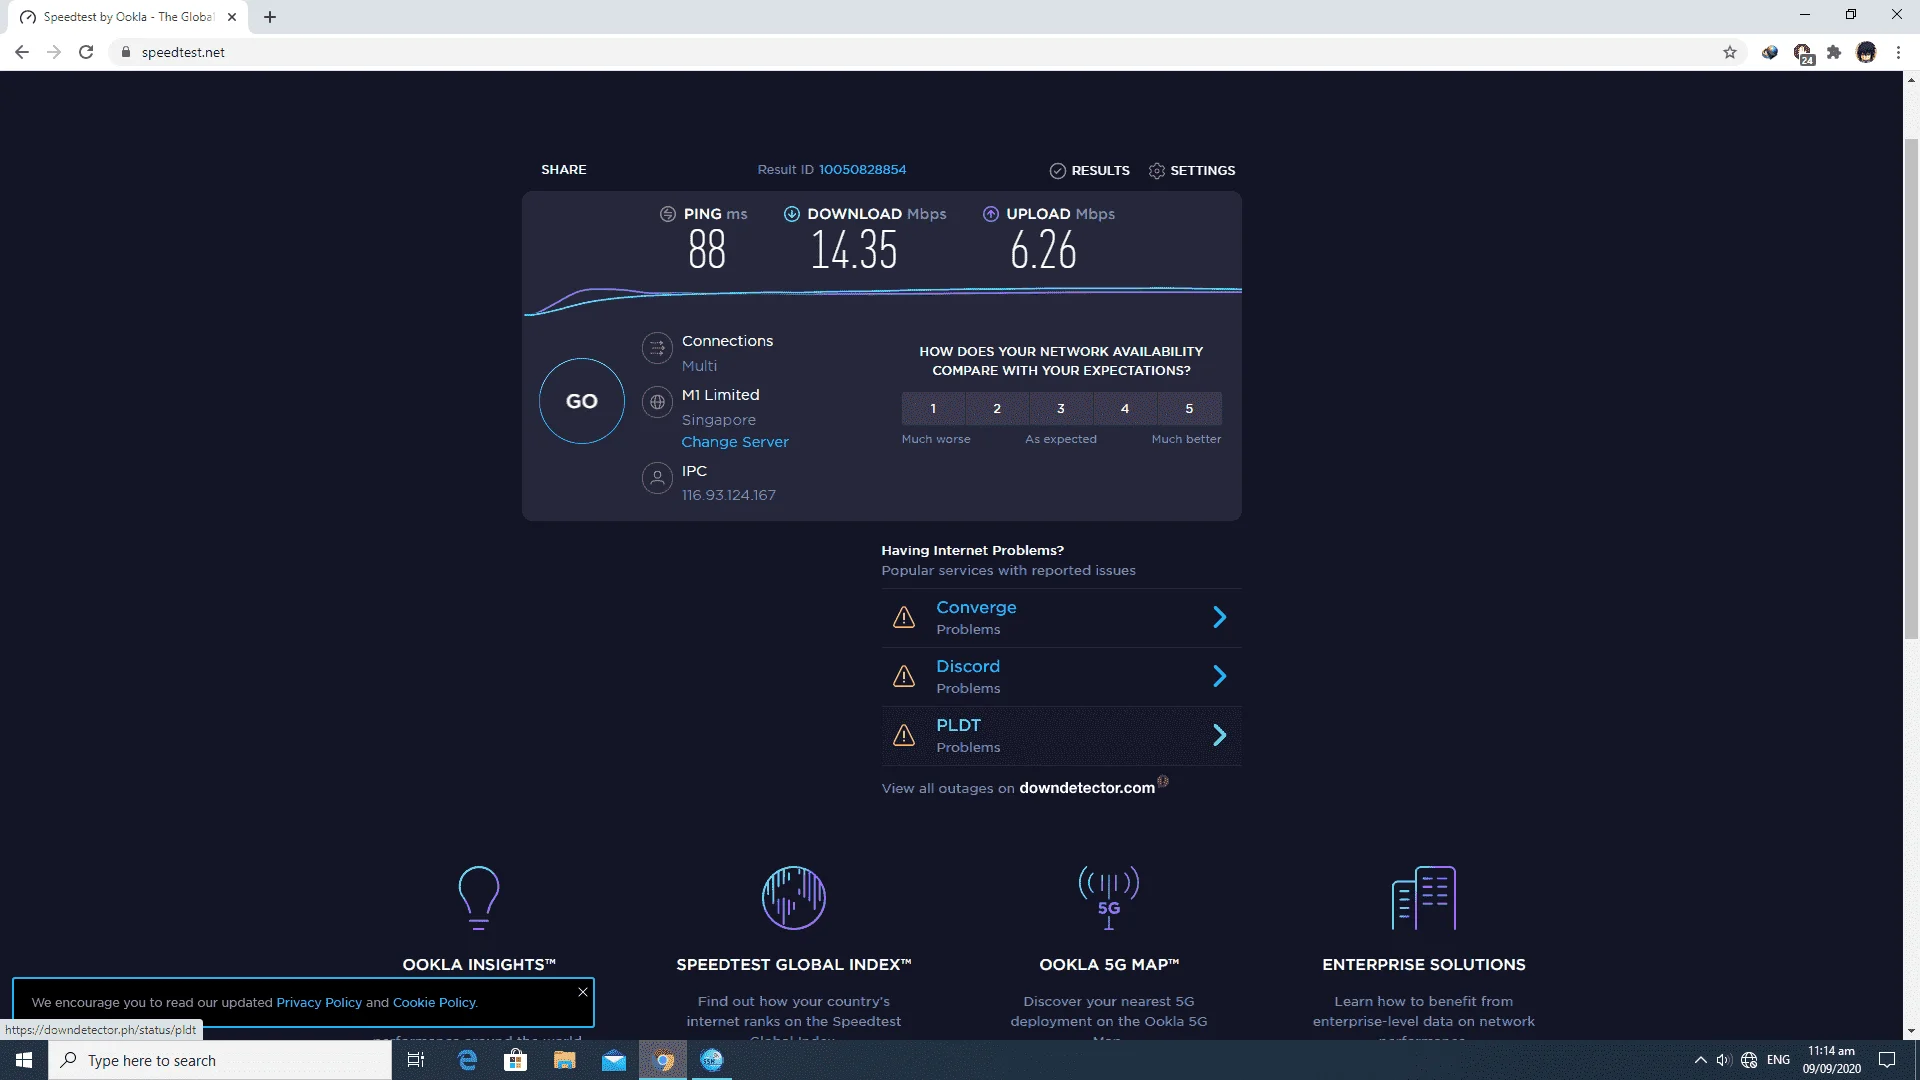
Task: Rate network availability as 1
Action: 933,408
